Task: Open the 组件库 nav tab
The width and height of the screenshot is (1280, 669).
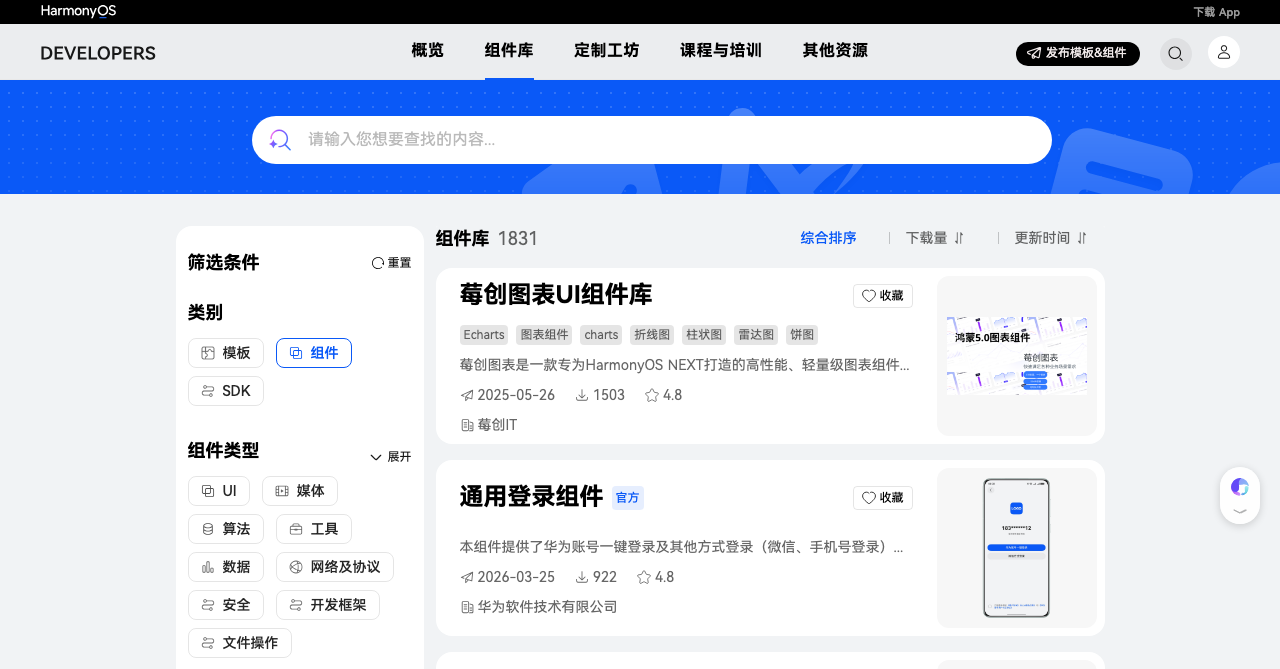Action: point(509,51)
